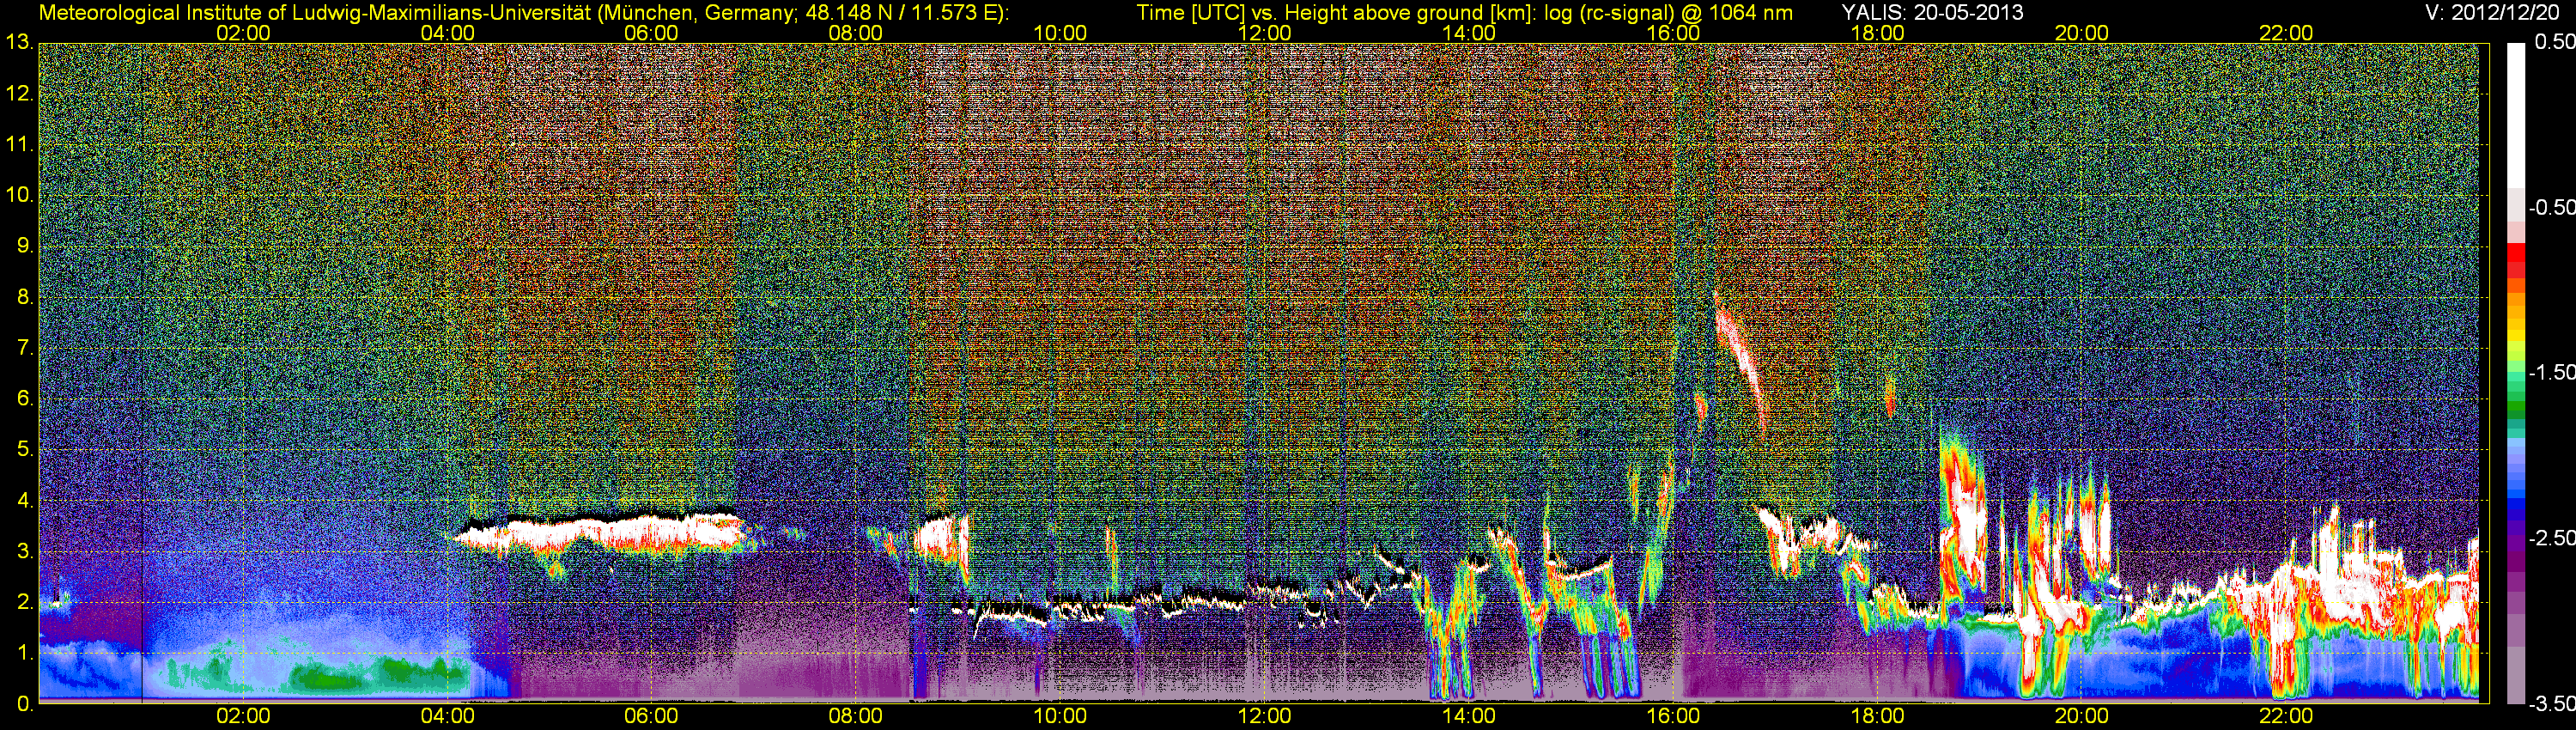The width and height of the screenshot is (2576, 730).
Task: Click the -2.50 colorbar scale value
Action: pos(2551,538)
